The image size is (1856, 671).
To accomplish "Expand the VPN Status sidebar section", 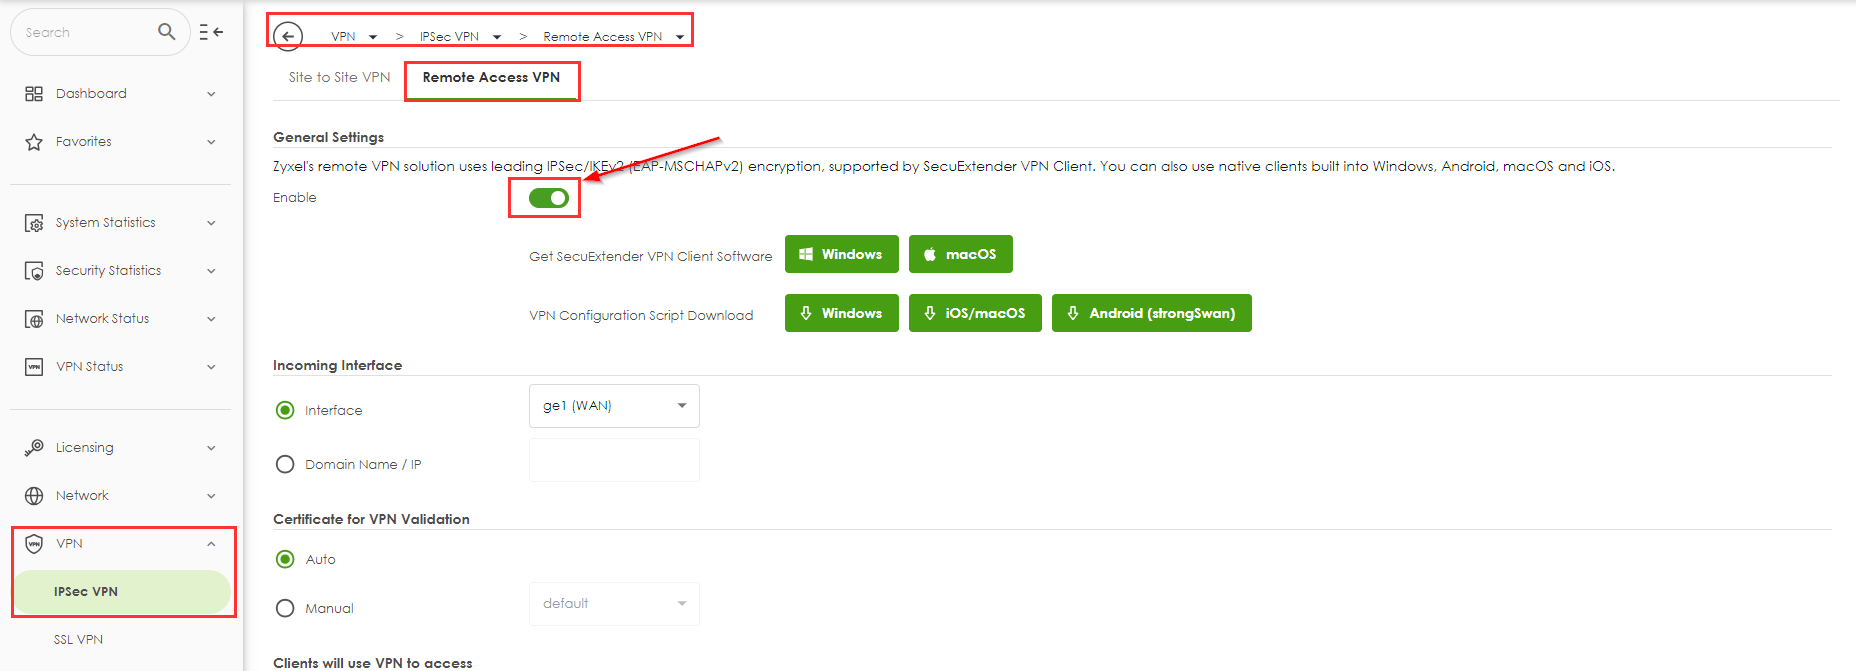I will (x=120, y=367).
